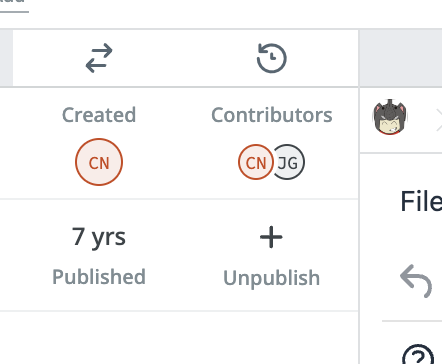Select the CN avatar under Created

pyautogui.click(x=99, y=162)
